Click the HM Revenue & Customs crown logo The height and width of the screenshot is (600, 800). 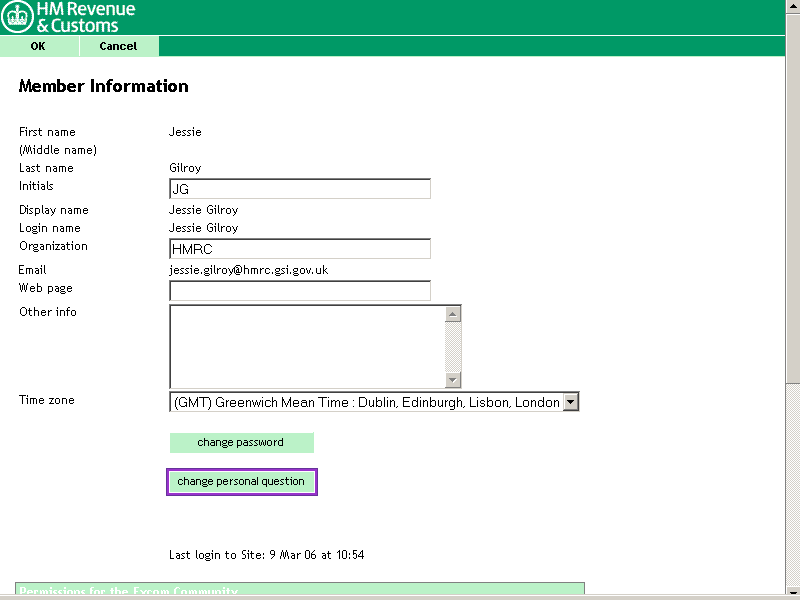pyautogui.click(x=17, y=17)
